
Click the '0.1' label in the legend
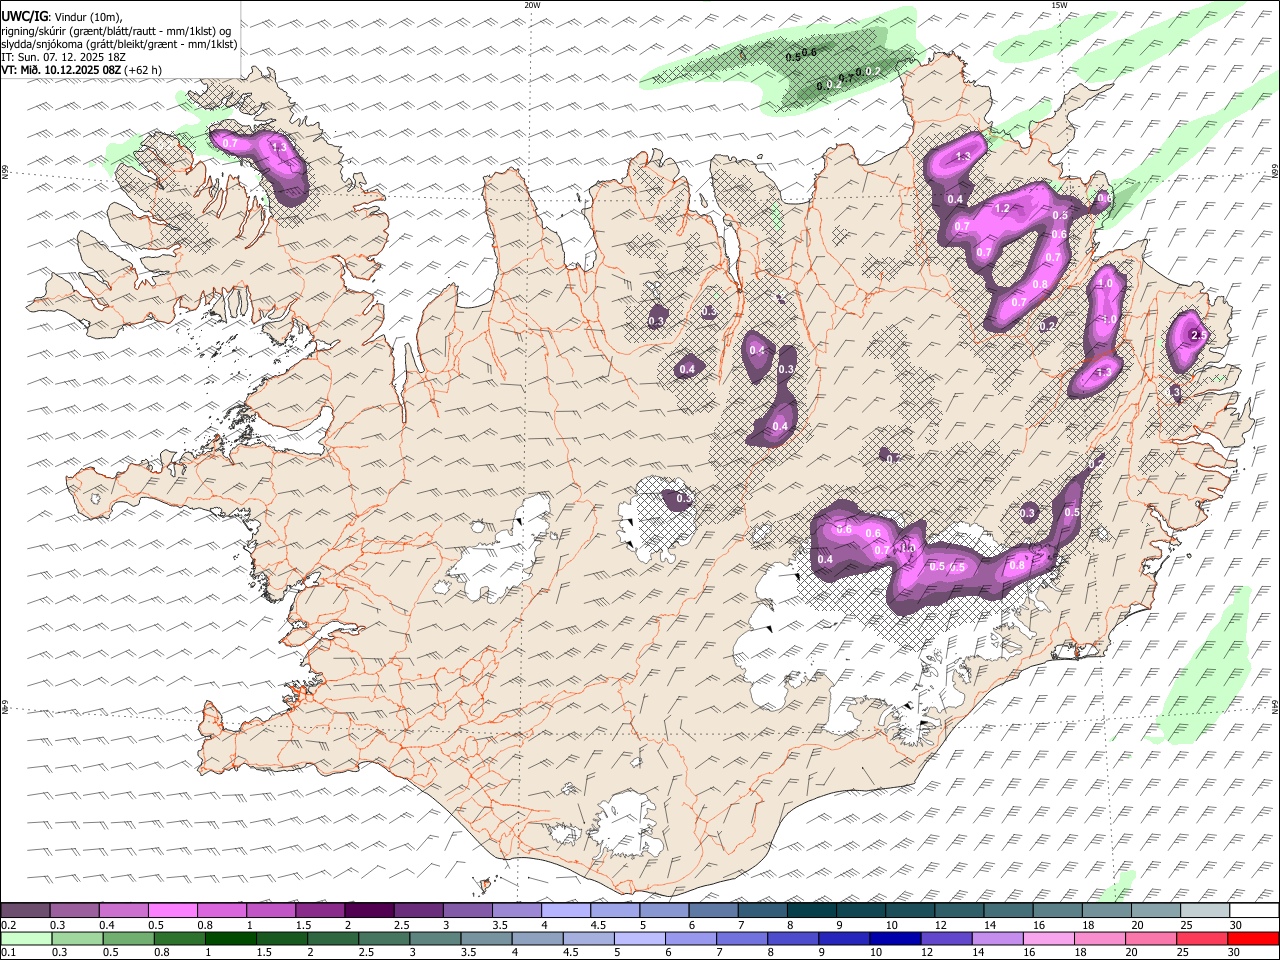point(9,953)
